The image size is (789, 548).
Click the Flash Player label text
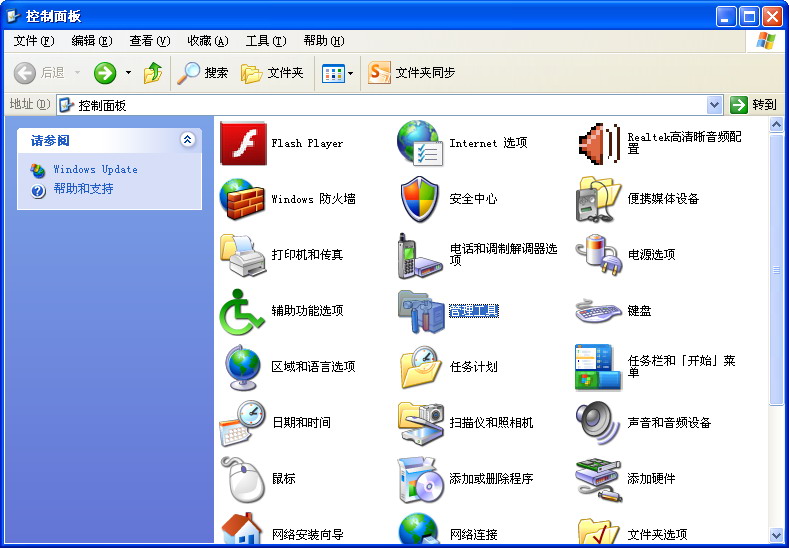[x=307, y=144]
